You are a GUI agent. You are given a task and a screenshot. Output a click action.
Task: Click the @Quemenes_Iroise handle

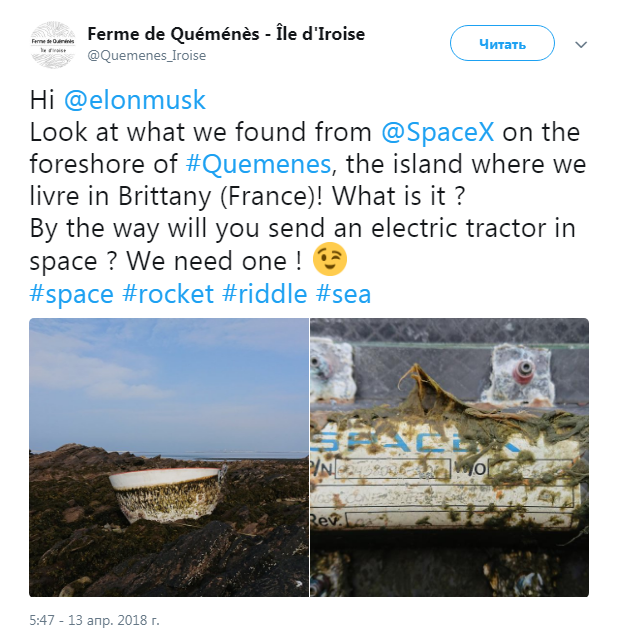146,56
